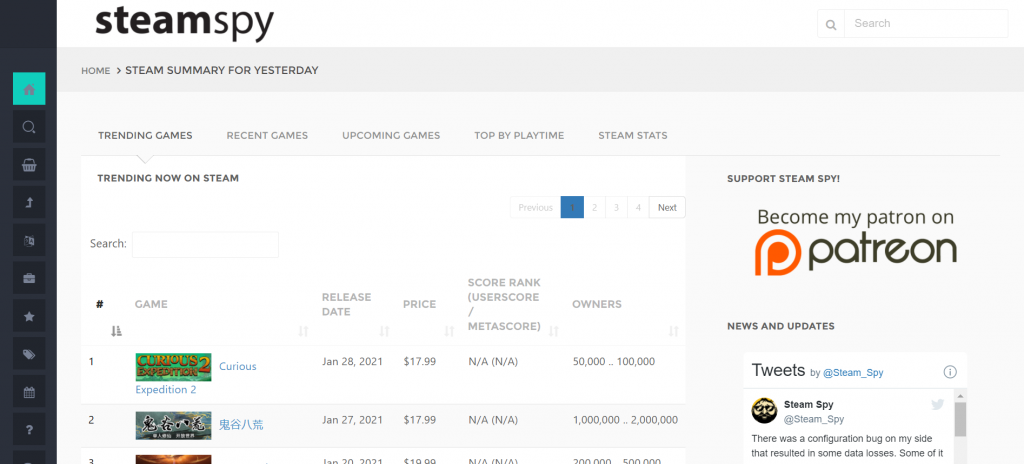Image resolution: width=1024 pixels, height=464 pixels.
Task: Click the Home breadcrumb link
Action: click(95, 71)
